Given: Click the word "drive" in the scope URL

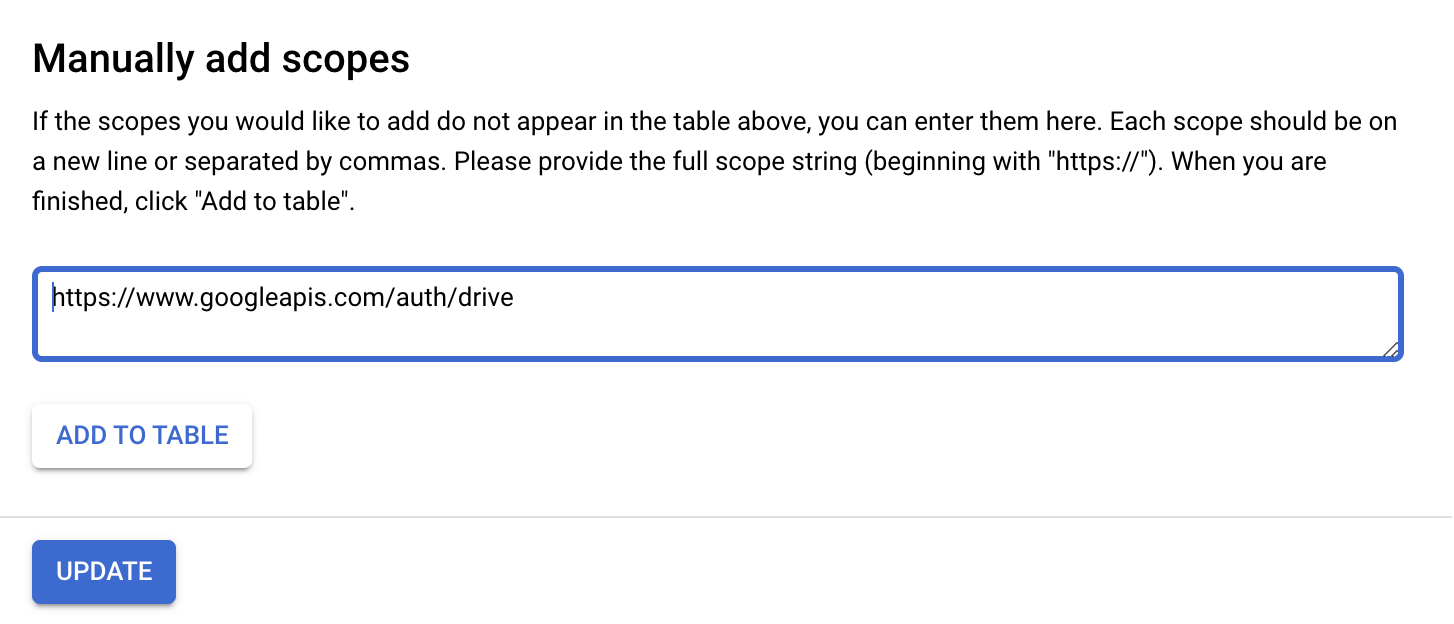Looking at the screenshot, I should [485, 298].
